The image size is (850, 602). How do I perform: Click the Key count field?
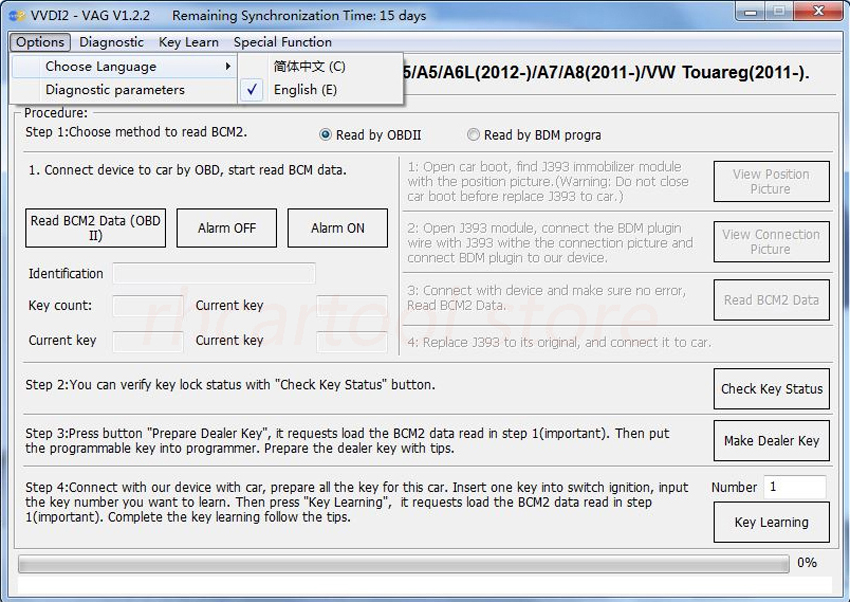tap(147, 306)
